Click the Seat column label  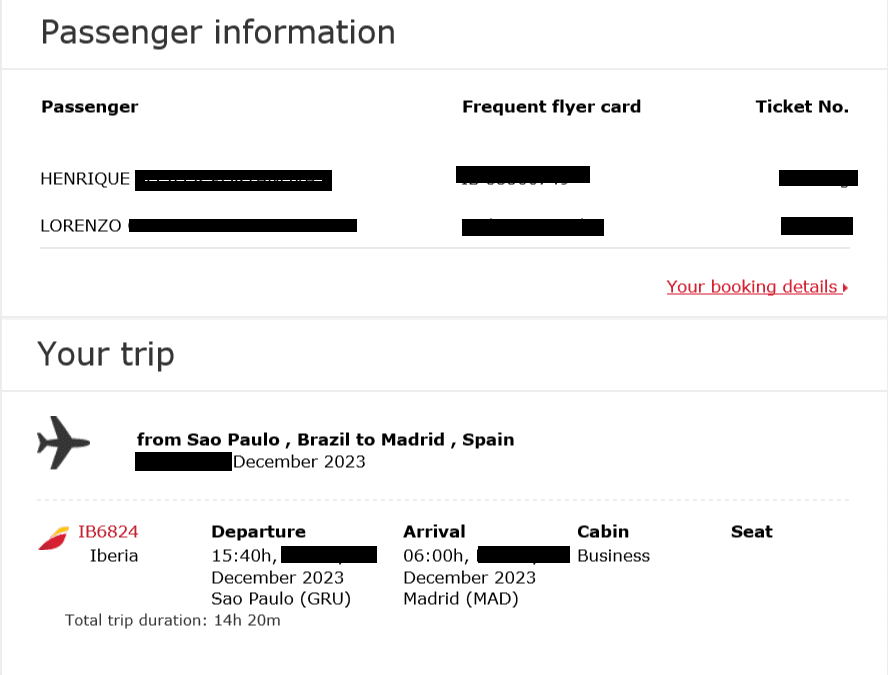[752, 532]
